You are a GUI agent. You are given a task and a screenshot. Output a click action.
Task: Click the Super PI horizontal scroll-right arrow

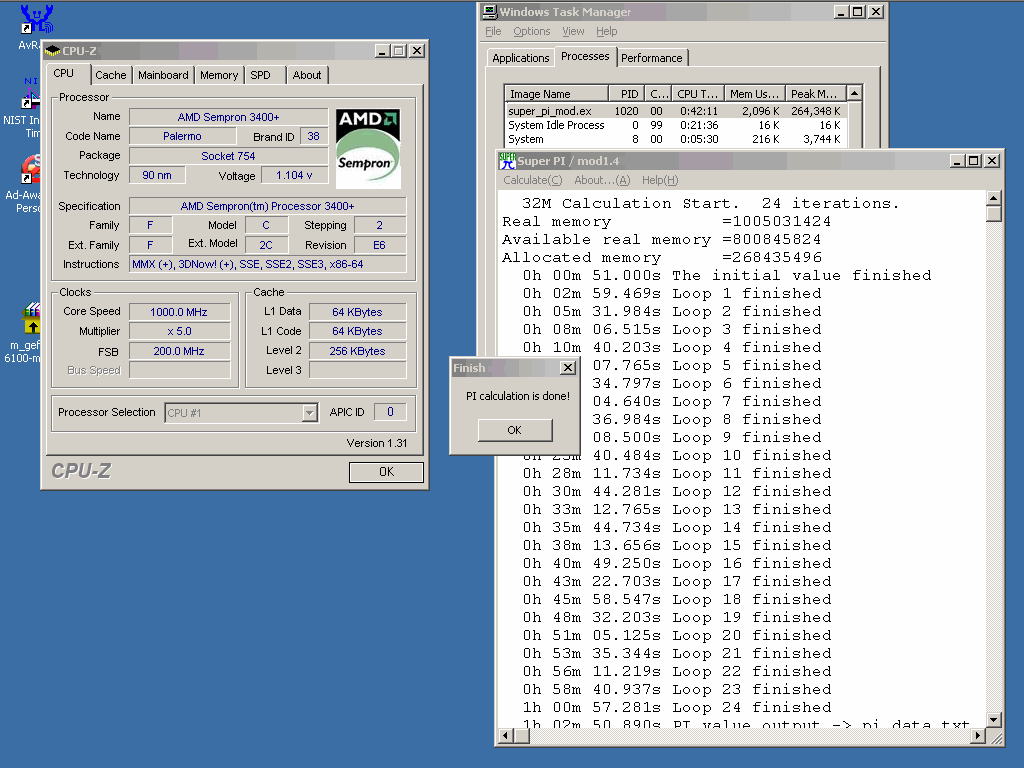978,736
